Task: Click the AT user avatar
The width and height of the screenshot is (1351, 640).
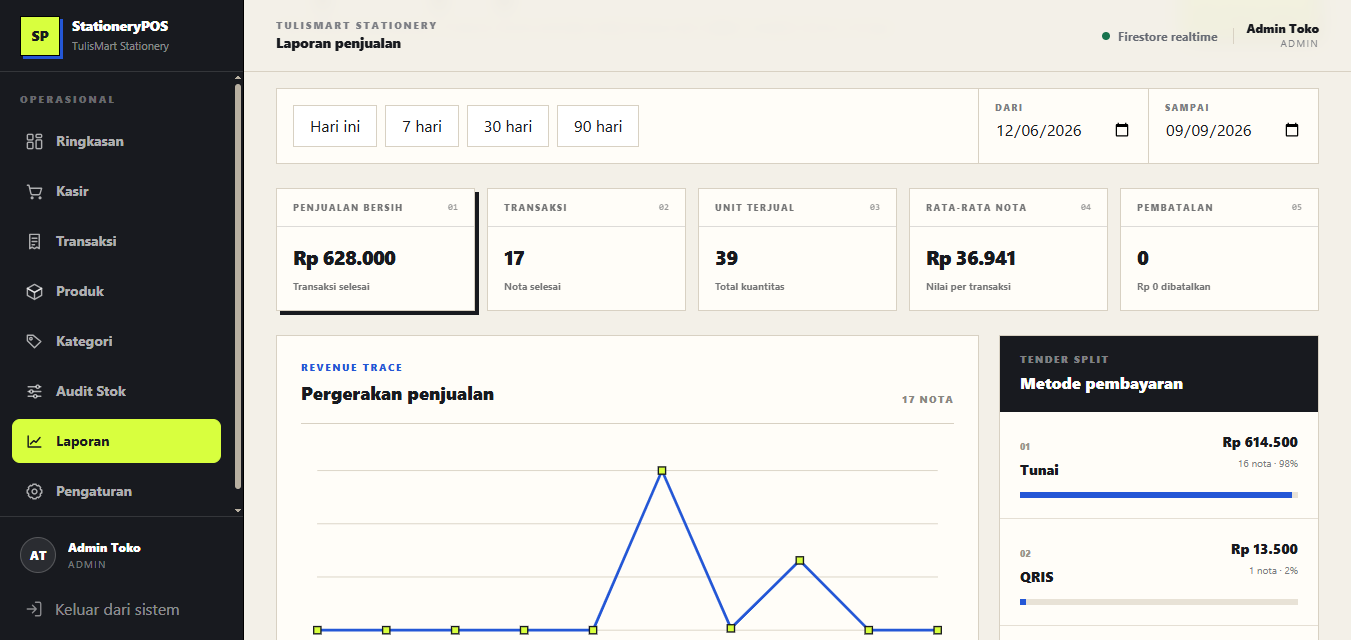Action: pos(38,555)
